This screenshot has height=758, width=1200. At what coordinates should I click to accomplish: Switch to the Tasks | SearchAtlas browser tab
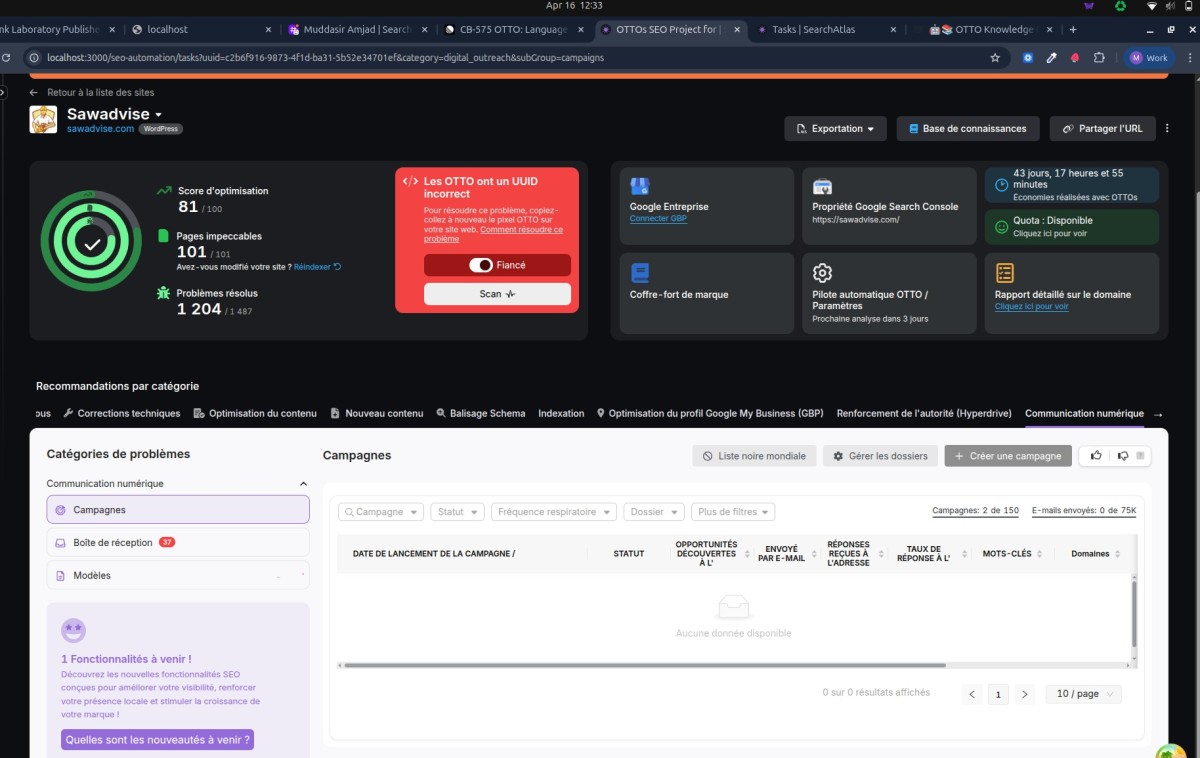(x=825, y=30)
